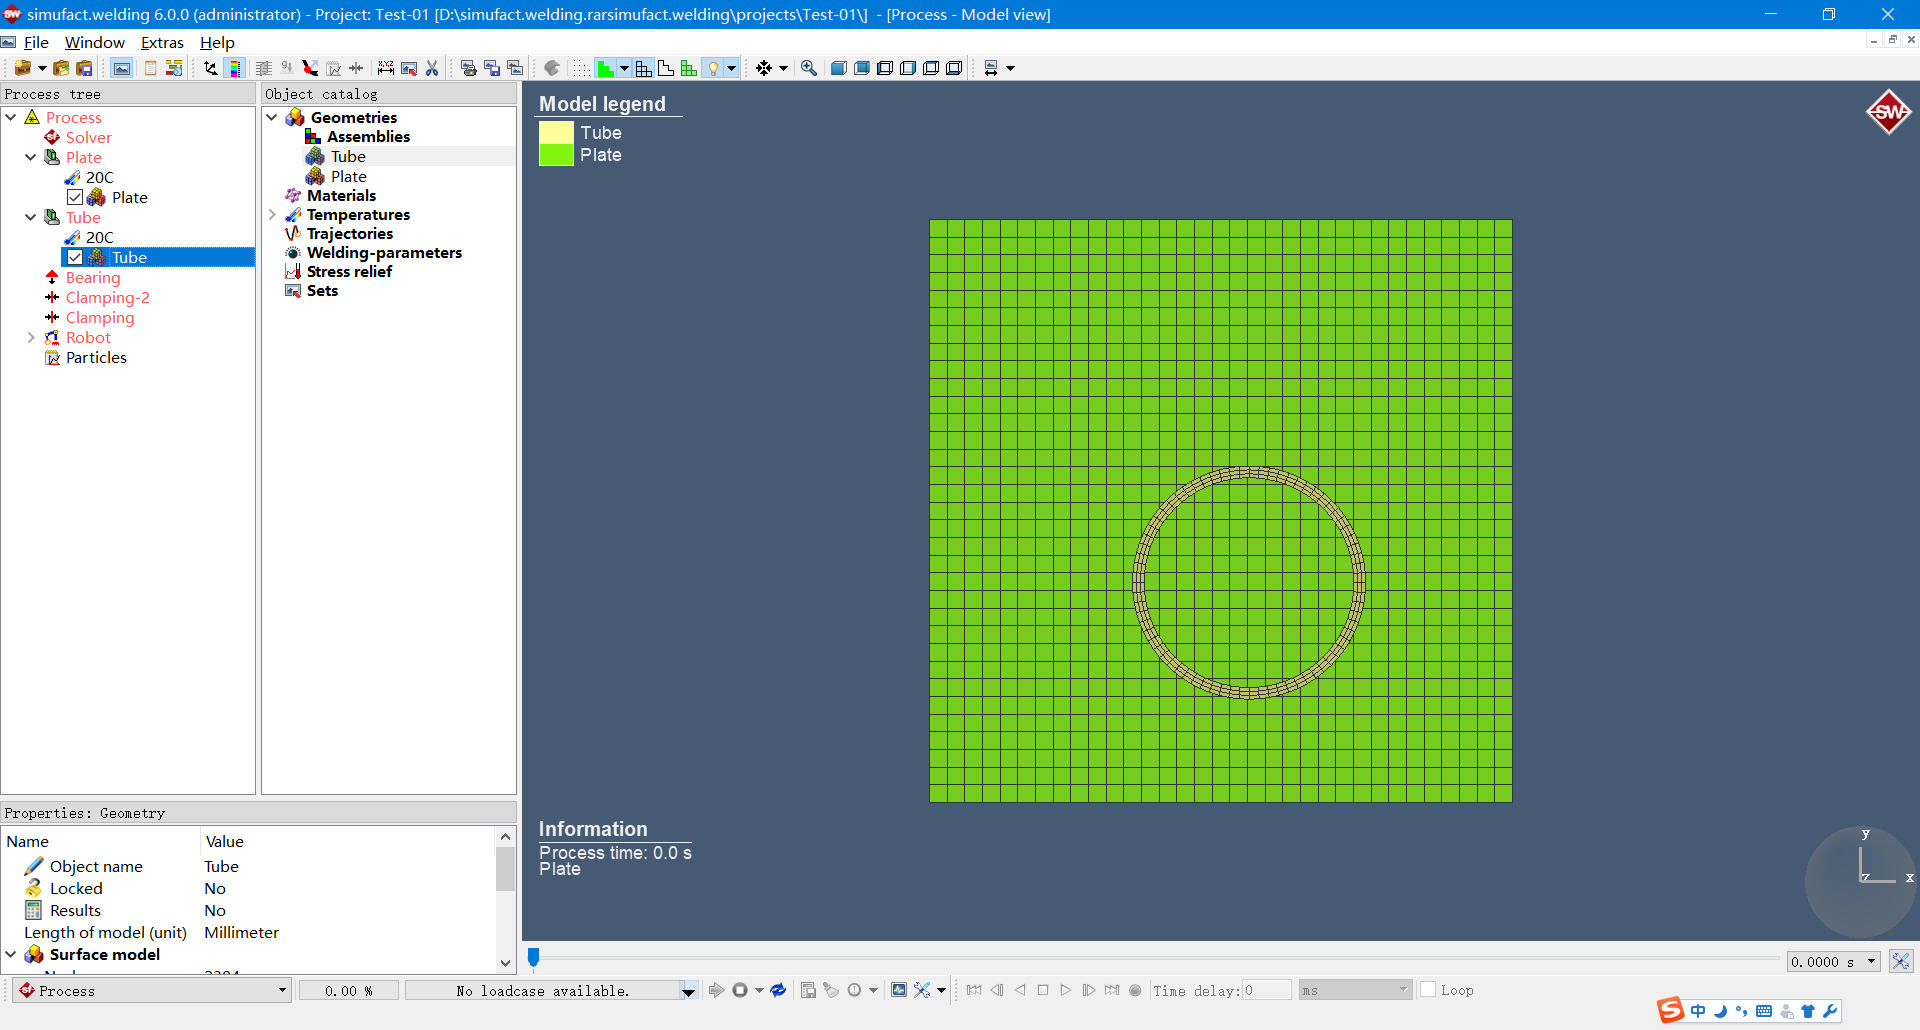
Task: Click the result monitor icon in bottom bar
Action: [899, 990]
